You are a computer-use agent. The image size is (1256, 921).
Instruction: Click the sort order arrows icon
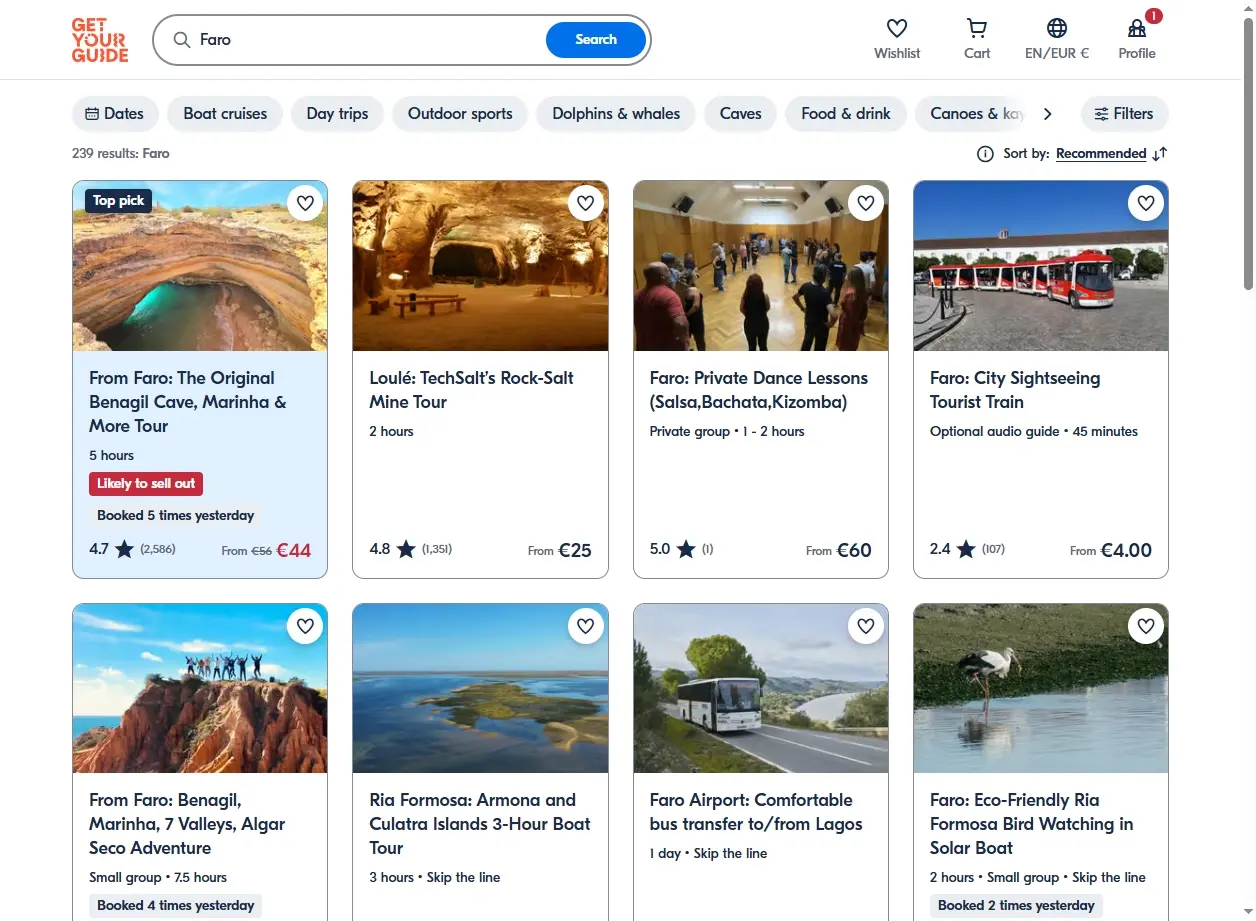[x=1160, y=154]
